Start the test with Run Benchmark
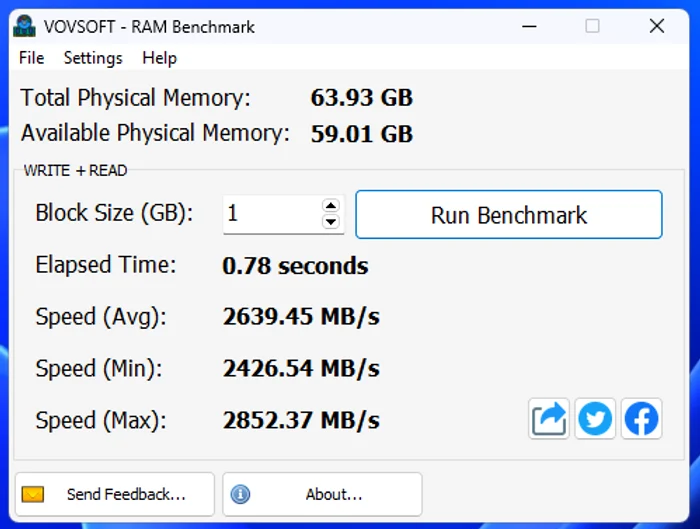Screen dimensions: 700x529 [509, 215]
